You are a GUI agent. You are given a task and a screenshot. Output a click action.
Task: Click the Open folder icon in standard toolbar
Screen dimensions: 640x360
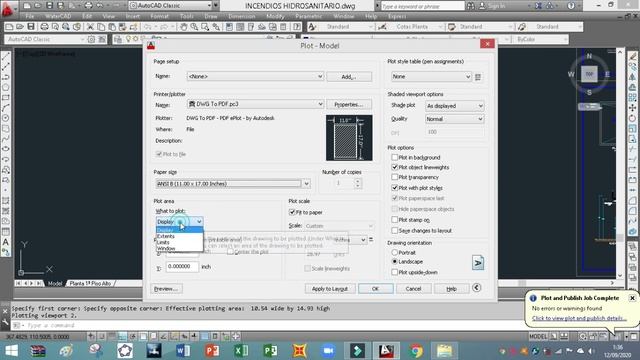[20, 27]
